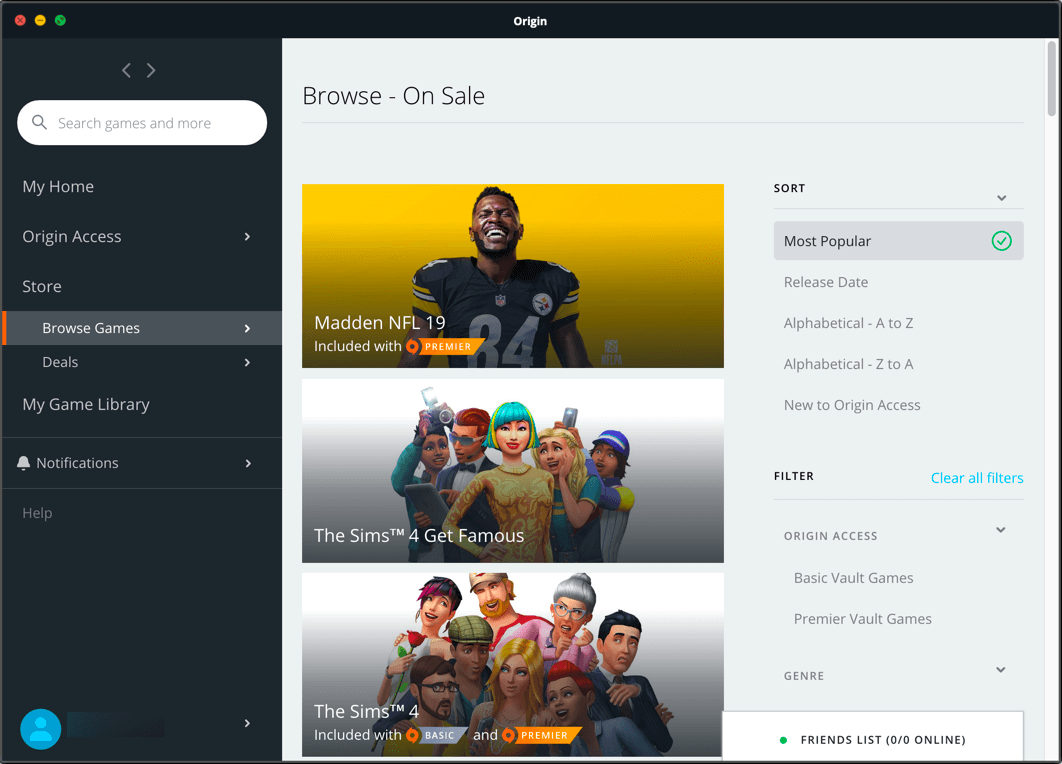Click the back navigation arrow

coord(126,70)
